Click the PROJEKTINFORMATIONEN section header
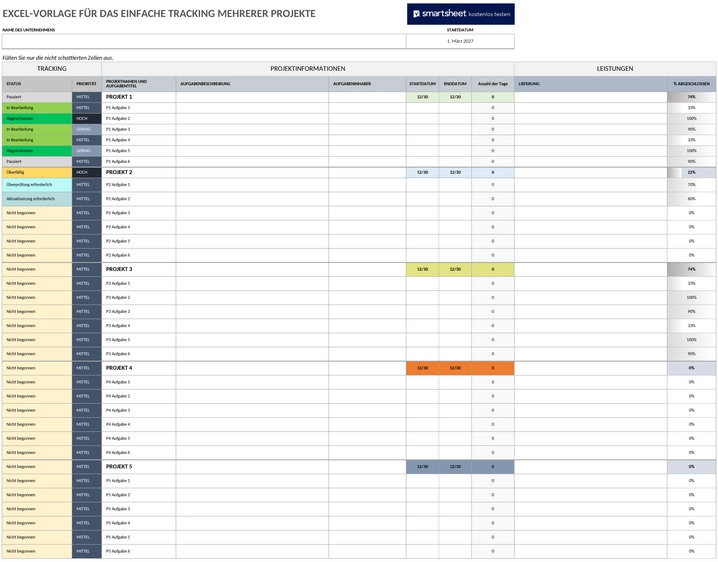718x562 pixels. tap(308, 69)
